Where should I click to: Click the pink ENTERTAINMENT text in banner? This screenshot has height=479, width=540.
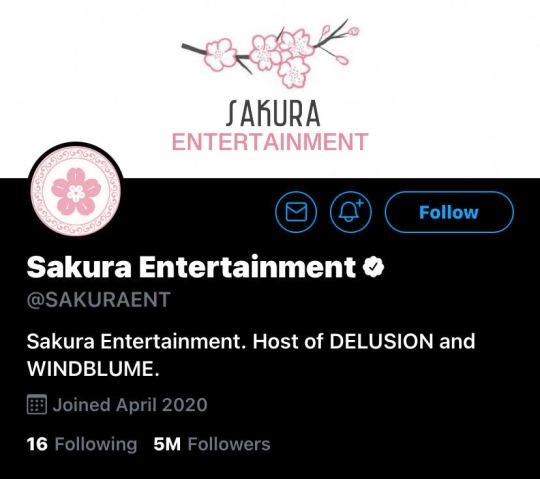(270, 142)
